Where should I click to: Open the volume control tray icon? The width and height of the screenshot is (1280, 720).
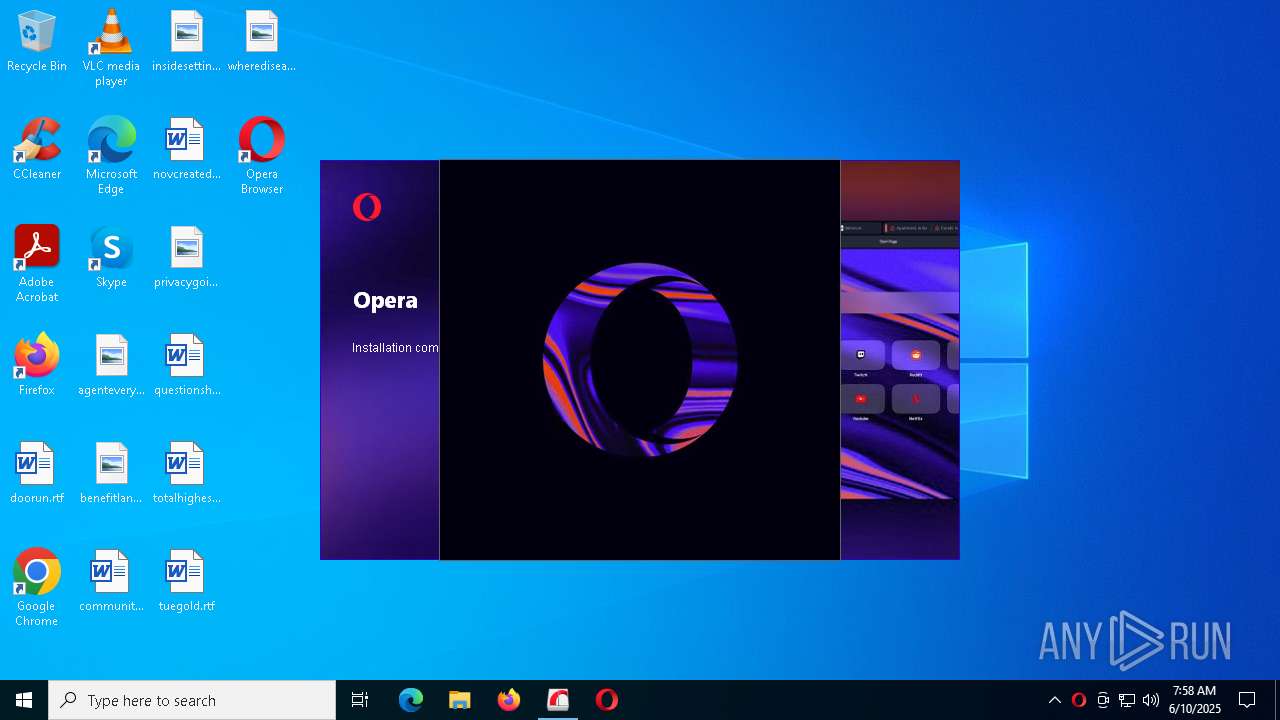click(x=1151, y=700)
